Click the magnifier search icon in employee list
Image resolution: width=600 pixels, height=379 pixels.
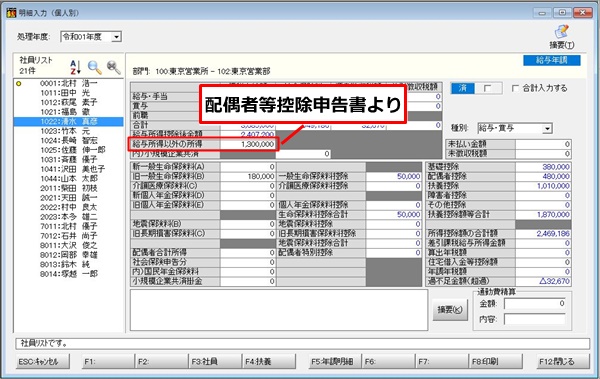[95, 67]
